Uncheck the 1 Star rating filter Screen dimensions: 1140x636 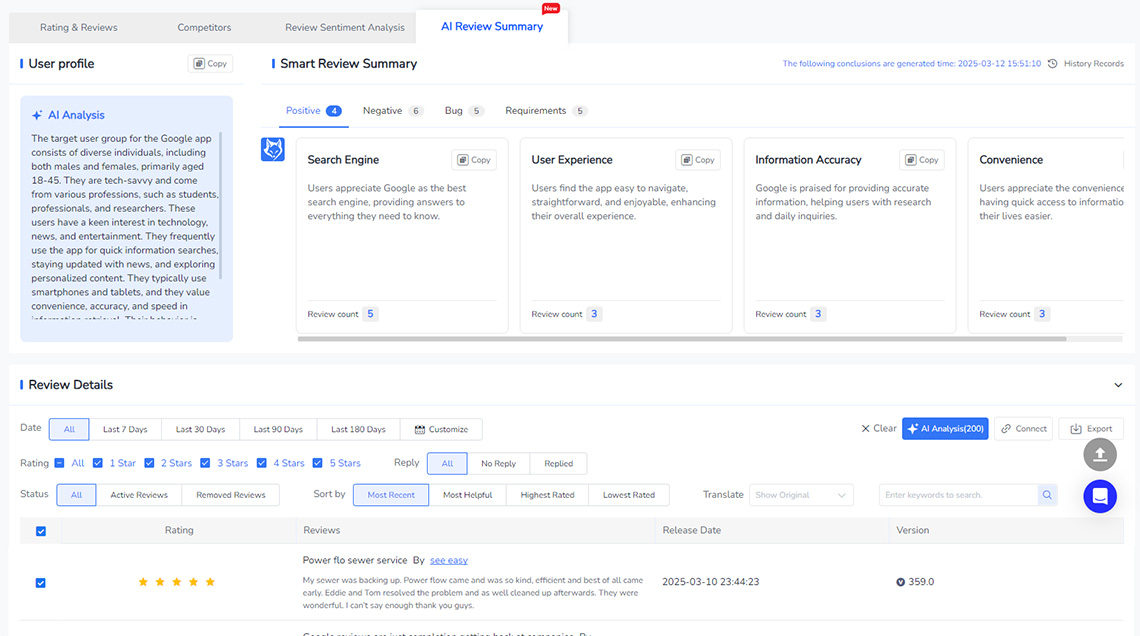97,463
